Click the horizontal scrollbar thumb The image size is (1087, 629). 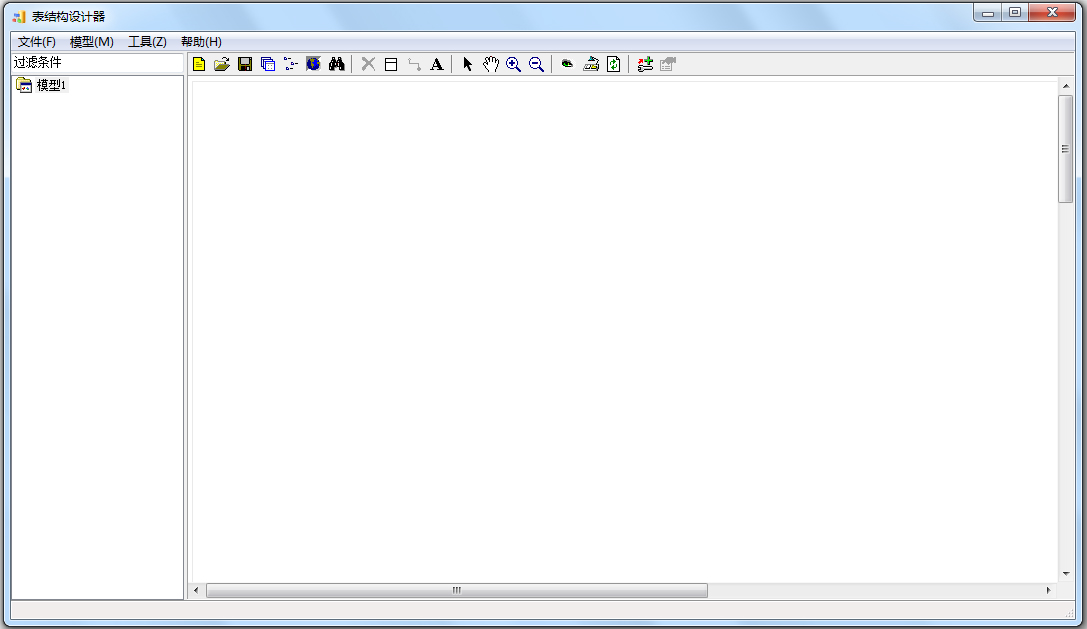click(x=457, y=590)
